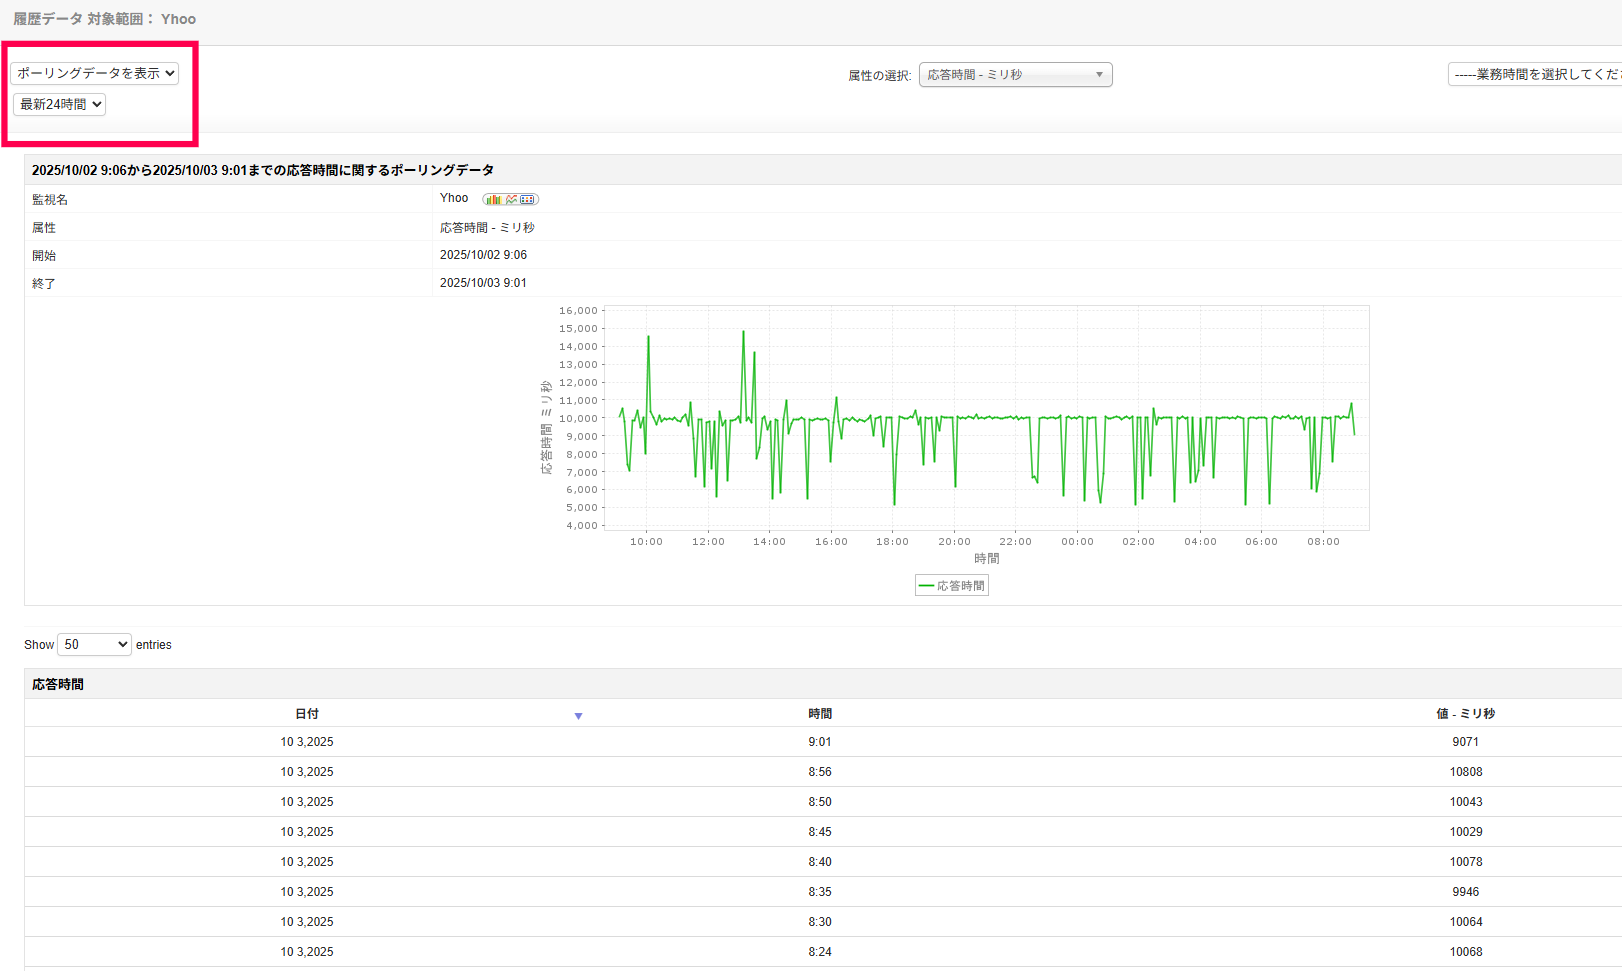Change Show entries count dropdown
The height and width of the screenshot is (971, 1622).
(94, 645)
